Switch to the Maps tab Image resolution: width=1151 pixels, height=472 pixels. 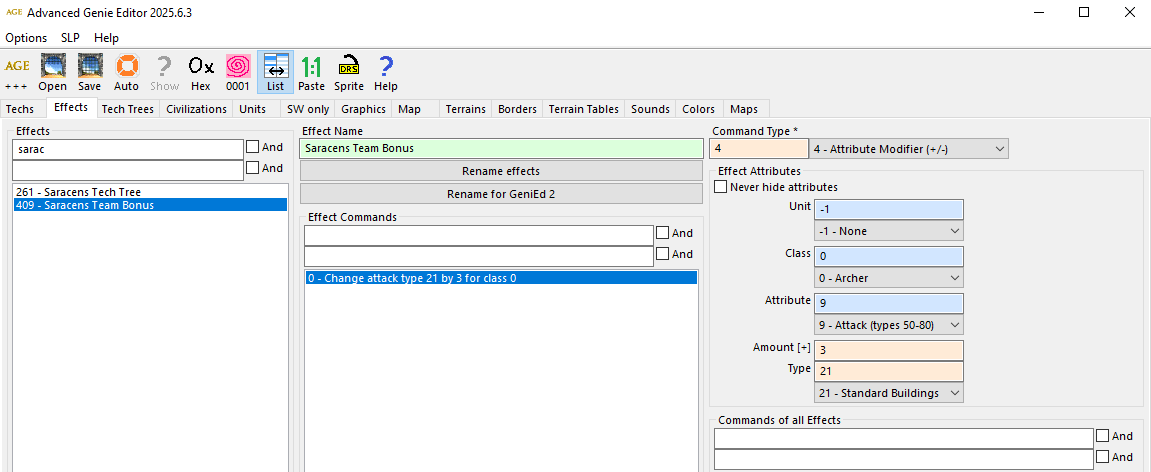744,109
